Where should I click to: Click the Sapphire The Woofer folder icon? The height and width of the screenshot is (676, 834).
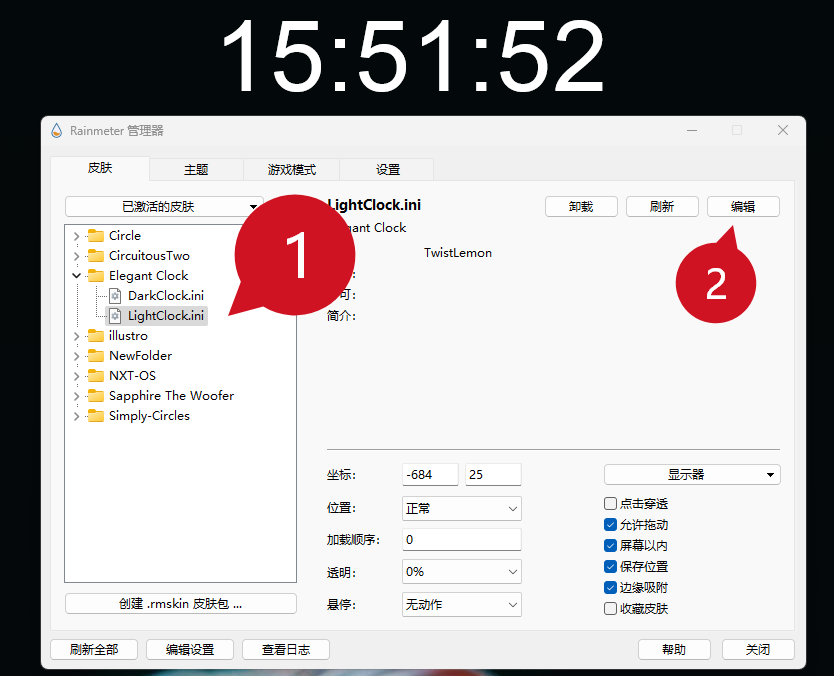pyautogui.click(x=96, y=396)
